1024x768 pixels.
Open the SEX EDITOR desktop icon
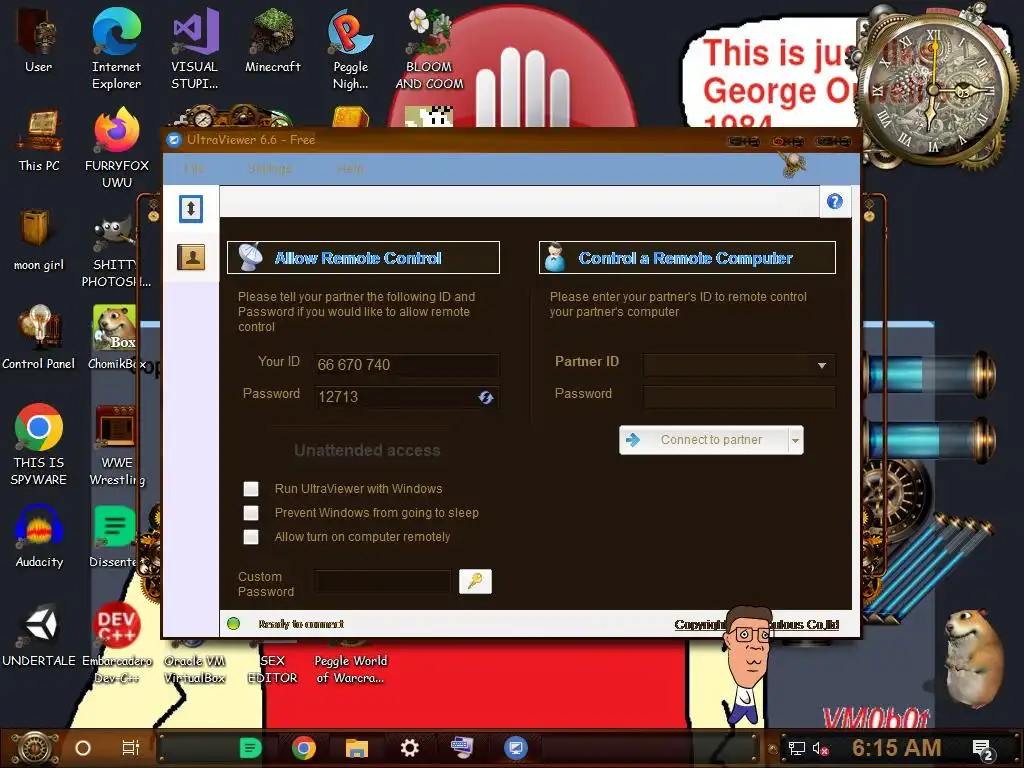tap(272, 662)
